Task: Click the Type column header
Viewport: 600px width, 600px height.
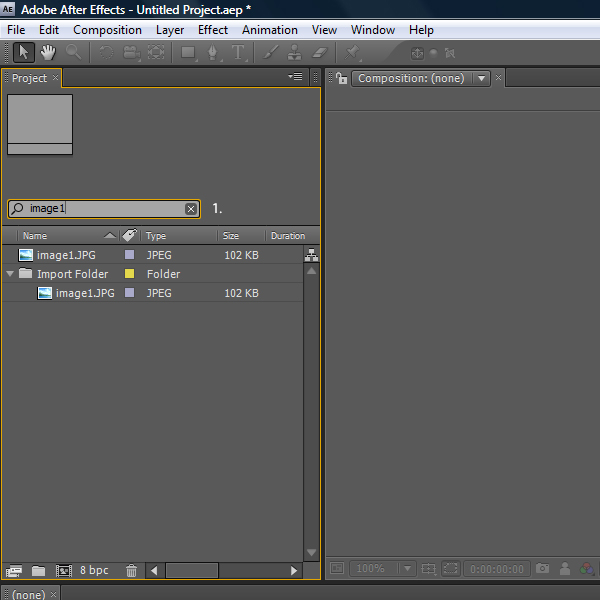Action: point(156,235)
